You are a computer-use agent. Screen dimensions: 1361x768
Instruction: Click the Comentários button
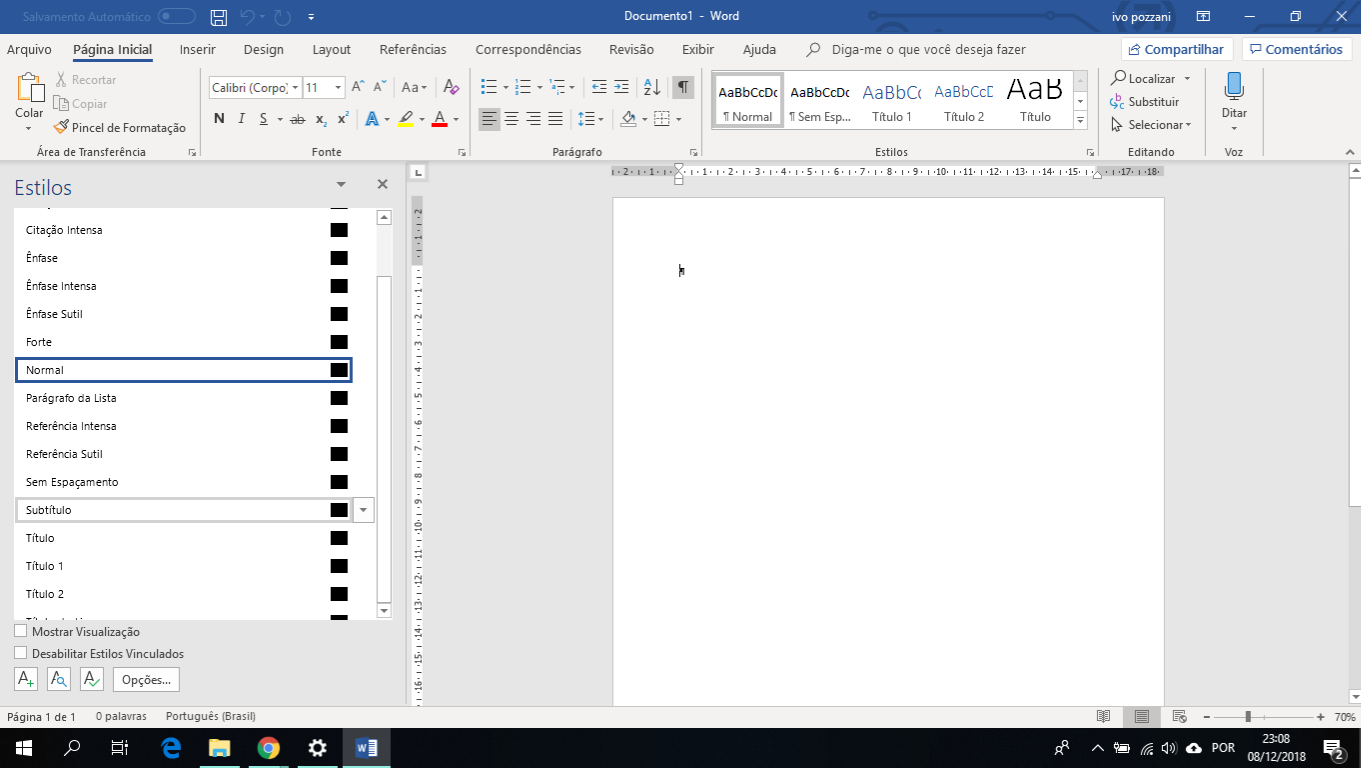[1296, 50]
